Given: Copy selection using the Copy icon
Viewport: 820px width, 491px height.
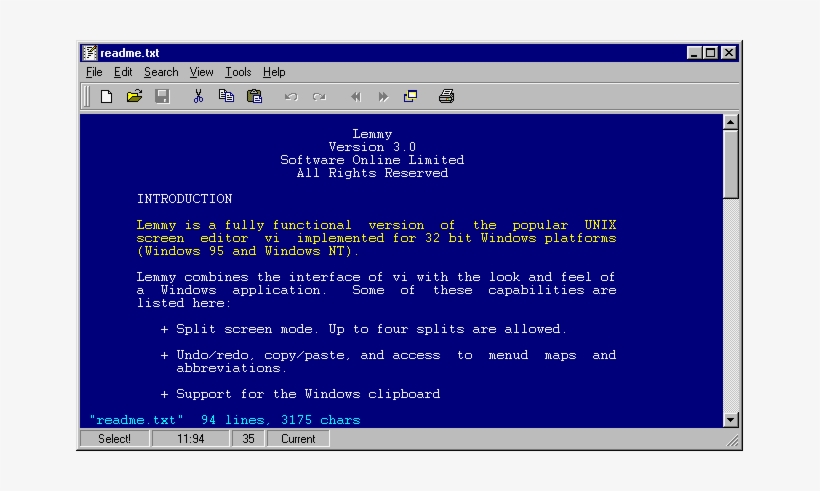Looking at the screenshot, I should tap(226, 96).
